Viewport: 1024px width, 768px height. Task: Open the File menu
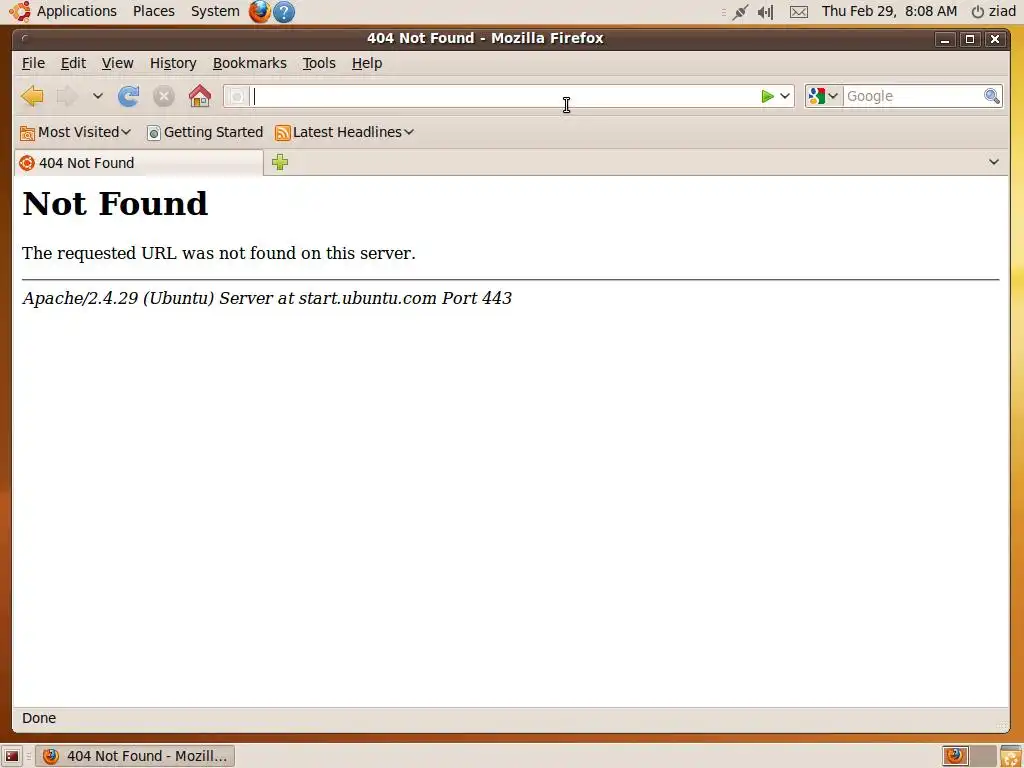(x=33, y=63)
